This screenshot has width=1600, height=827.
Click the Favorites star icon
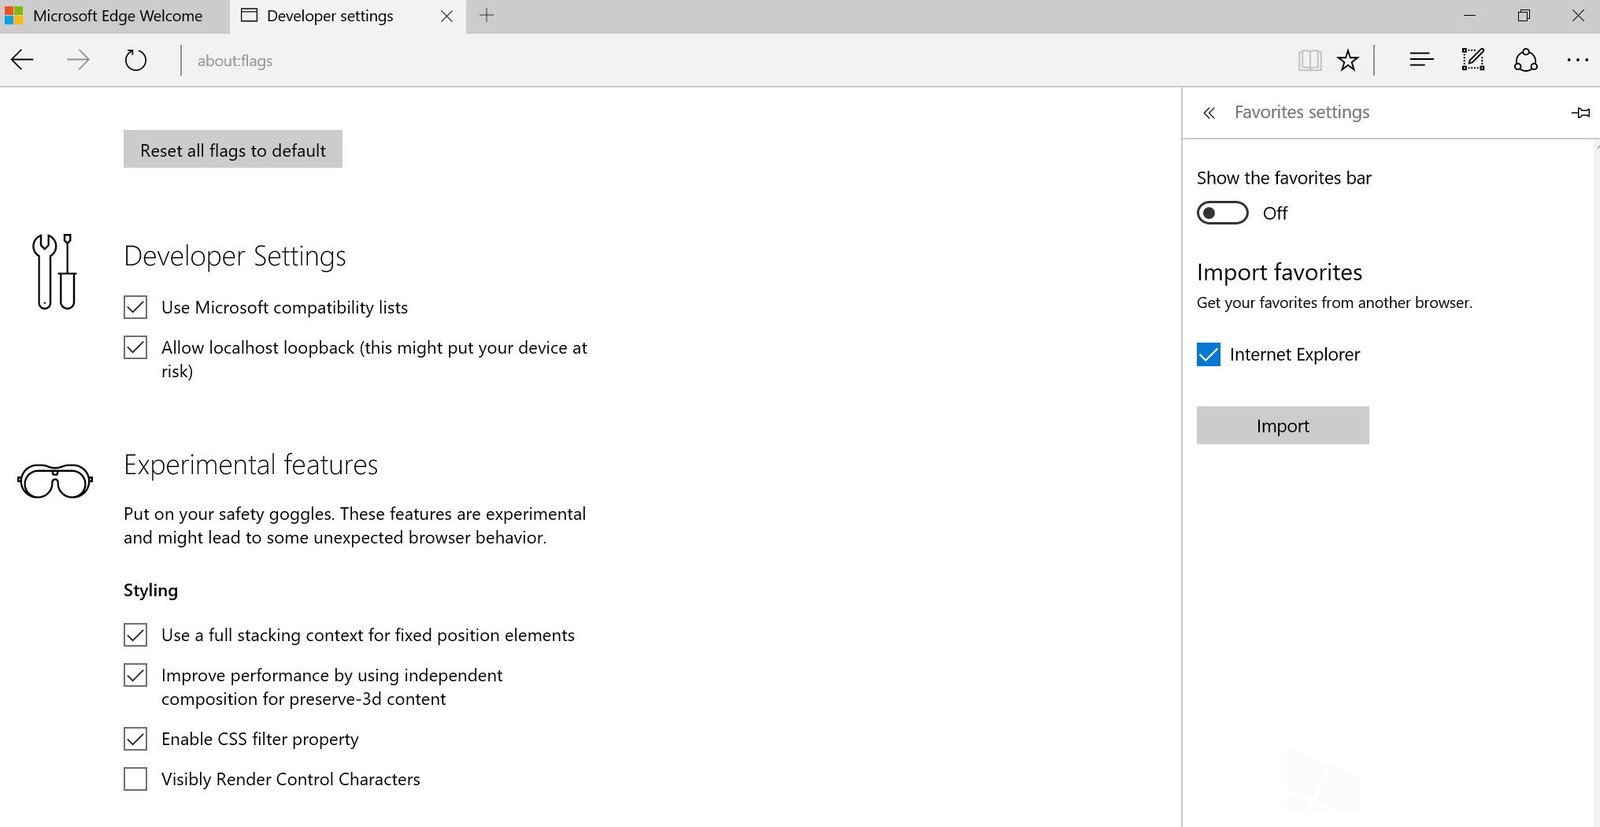pos(1348,60)
